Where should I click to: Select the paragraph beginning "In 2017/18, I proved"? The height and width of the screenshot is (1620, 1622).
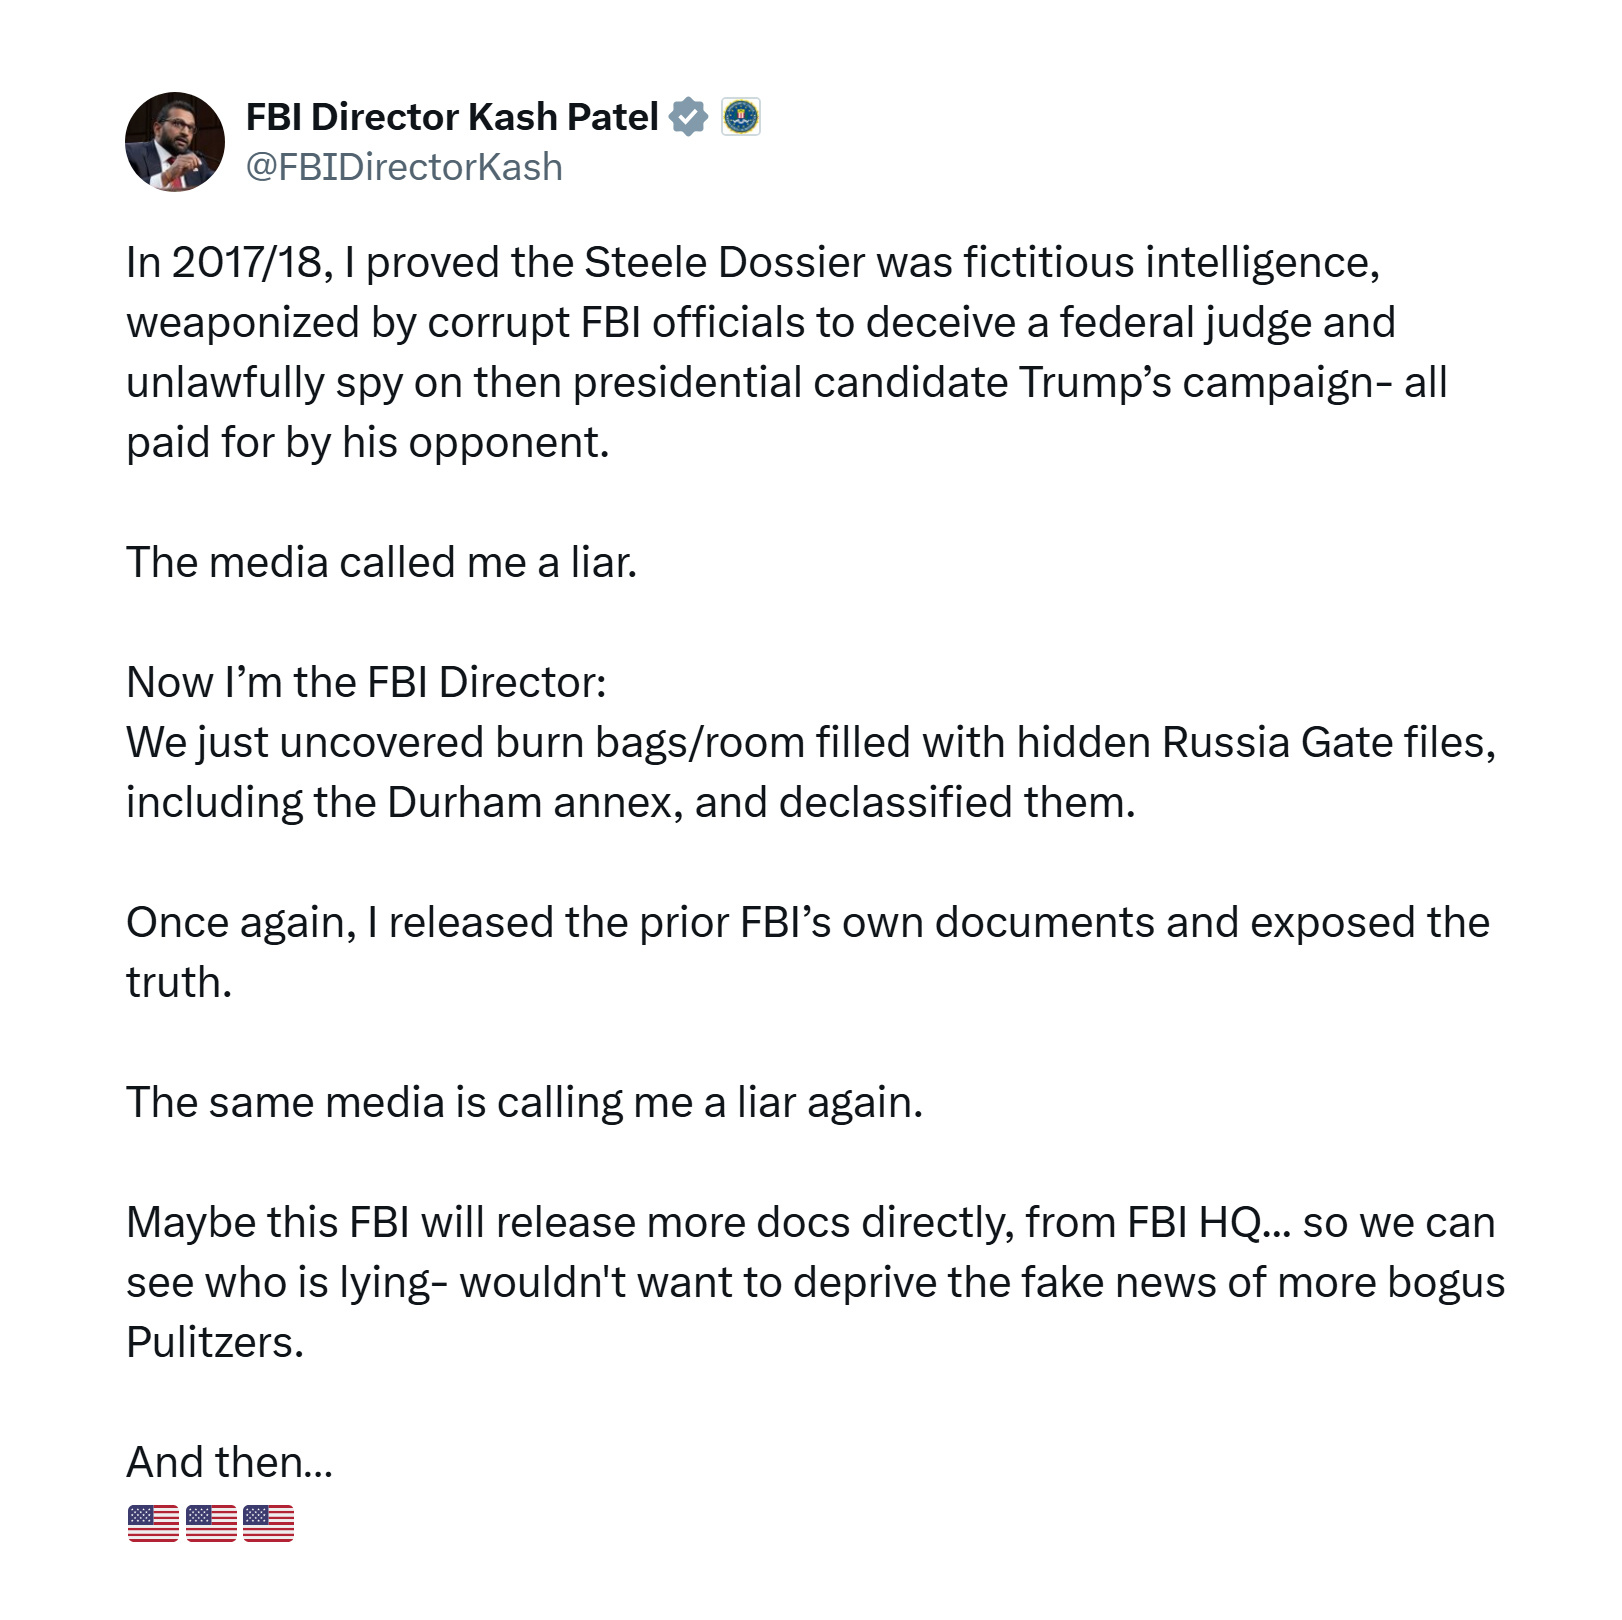[x=786, y=352]
